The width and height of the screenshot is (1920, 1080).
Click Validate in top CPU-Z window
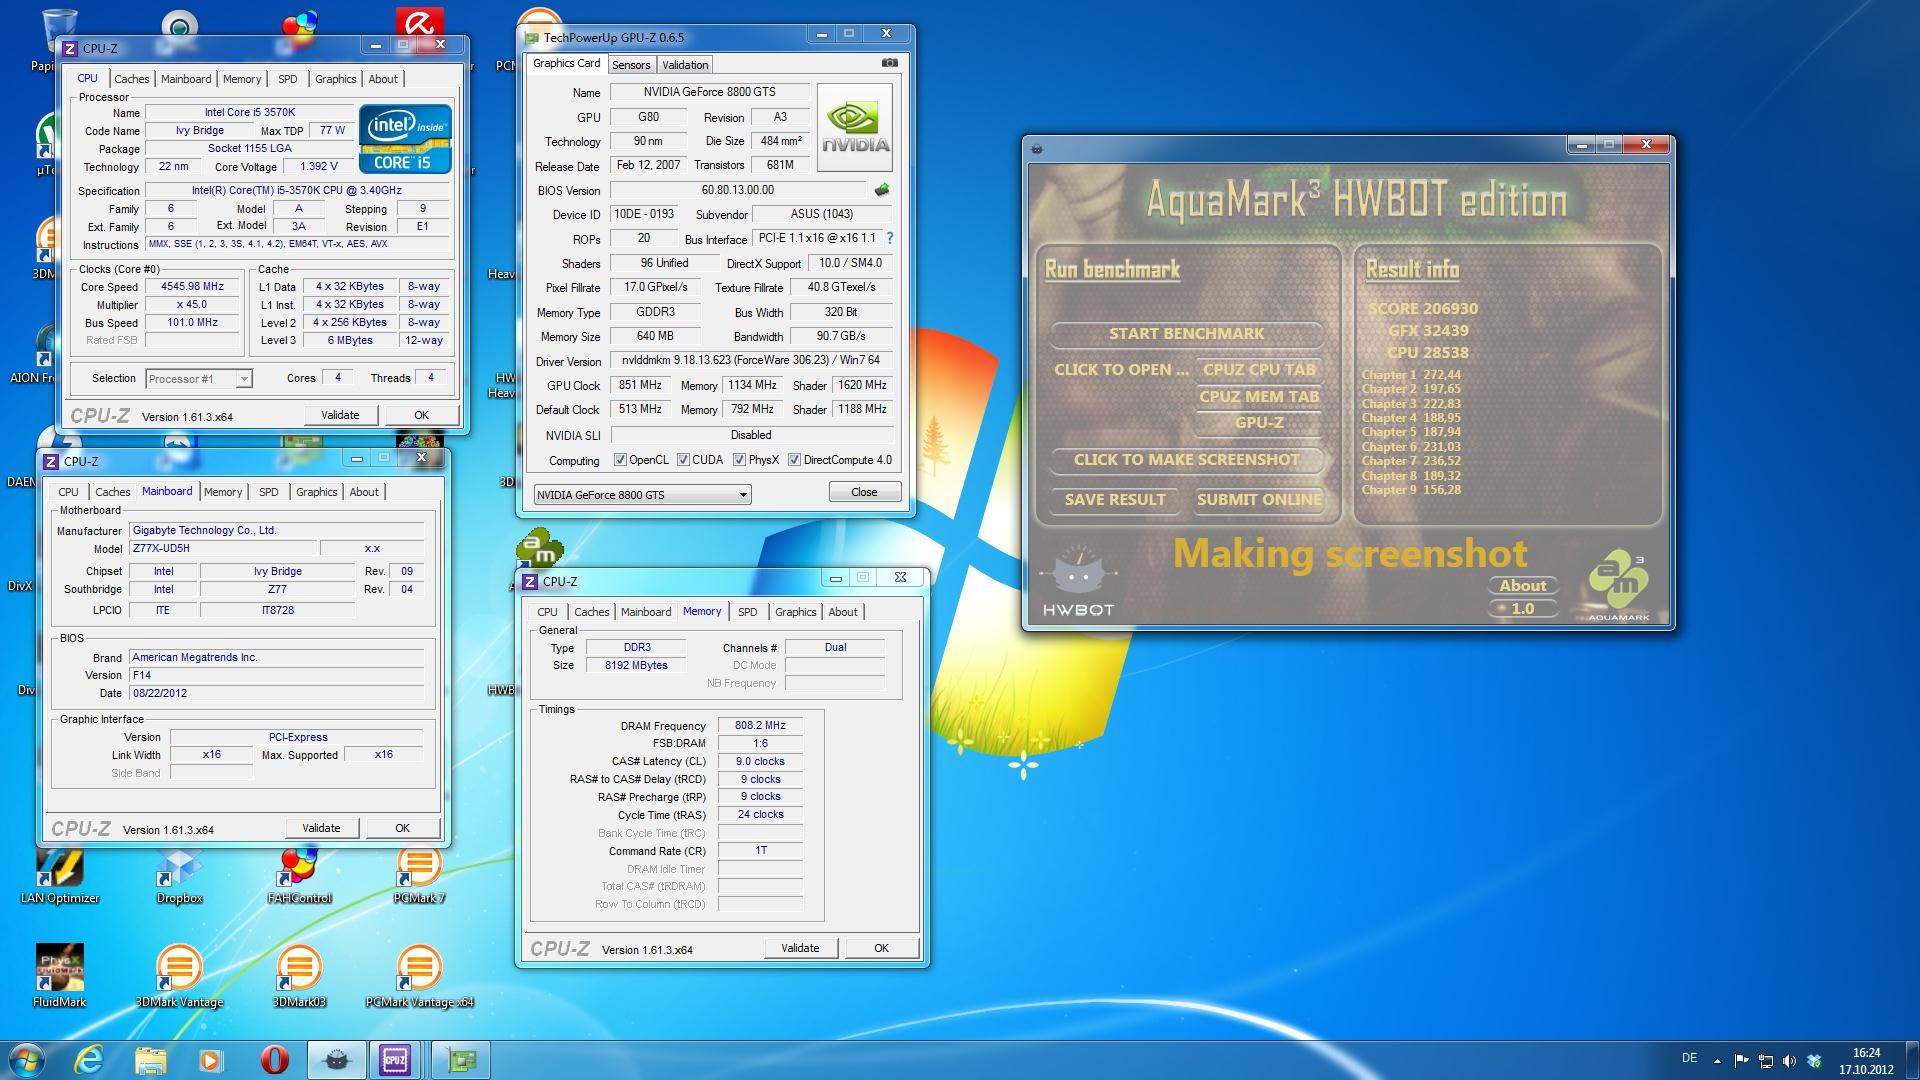click(340, 415)
